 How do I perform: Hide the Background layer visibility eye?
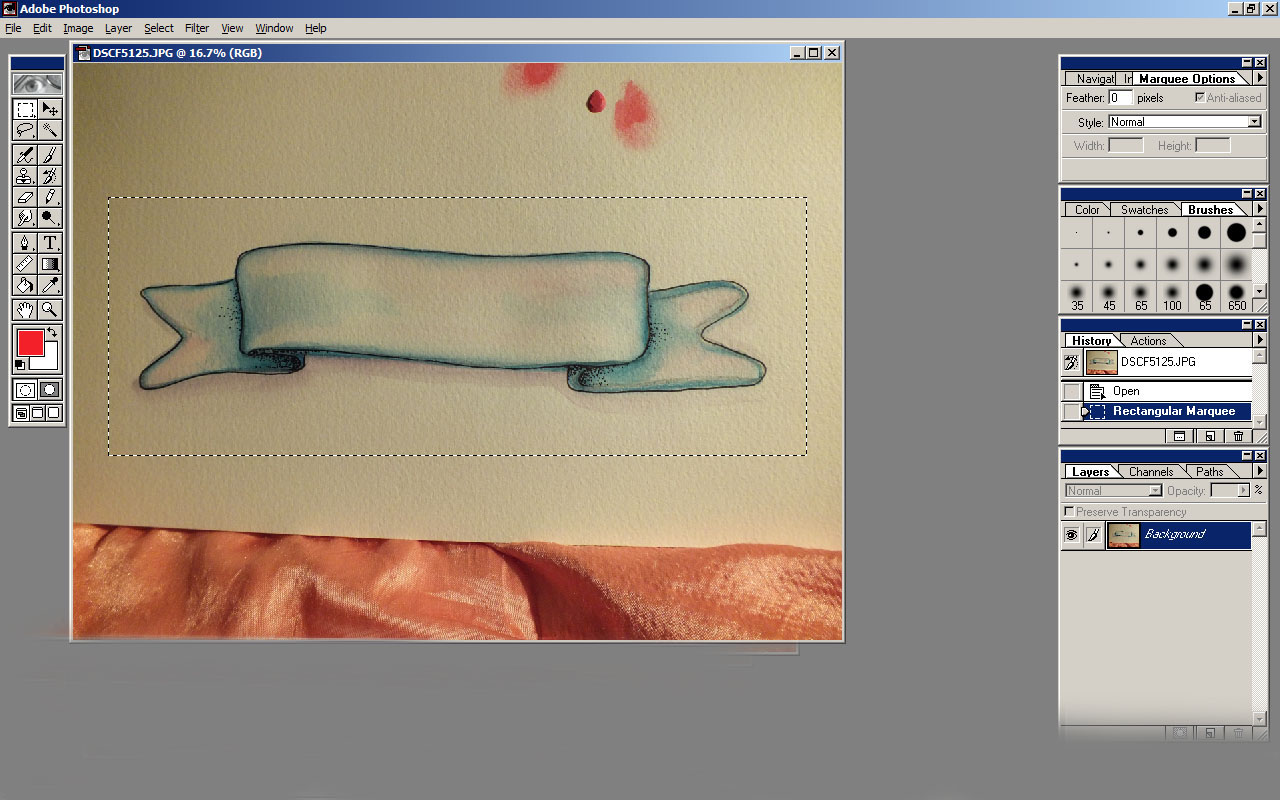pyautogui.click(x=1071, y=535)
